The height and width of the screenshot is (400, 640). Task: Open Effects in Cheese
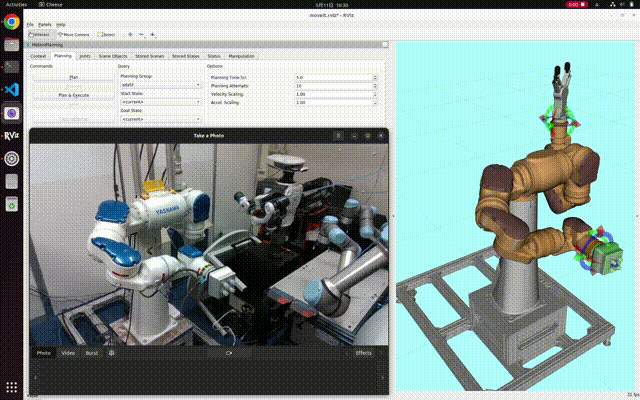(363, 353)
